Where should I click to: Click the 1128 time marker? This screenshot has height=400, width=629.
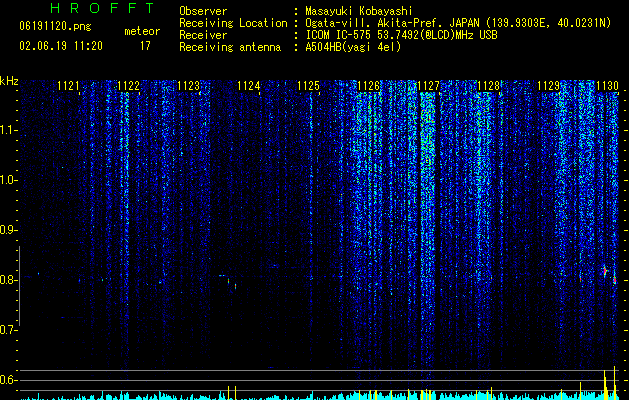[x=489, y=86]
